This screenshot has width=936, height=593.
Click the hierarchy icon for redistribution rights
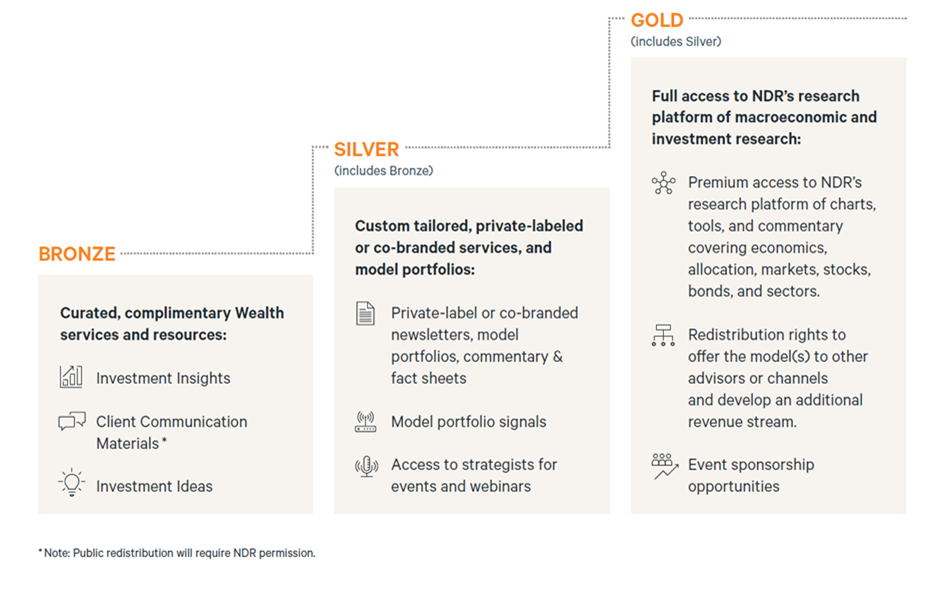tap(663, 336)
